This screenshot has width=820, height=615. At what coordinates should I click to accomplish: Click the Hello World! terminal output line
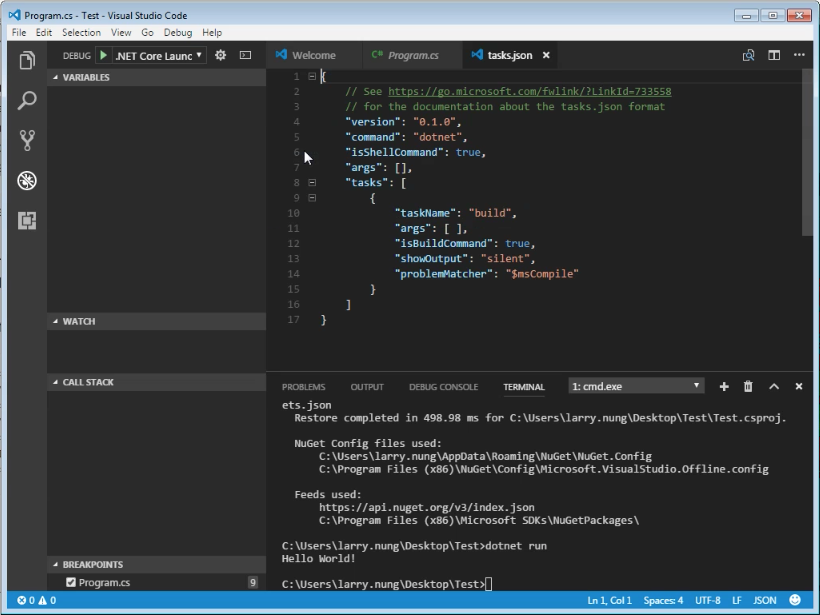[x=318, y=559]
